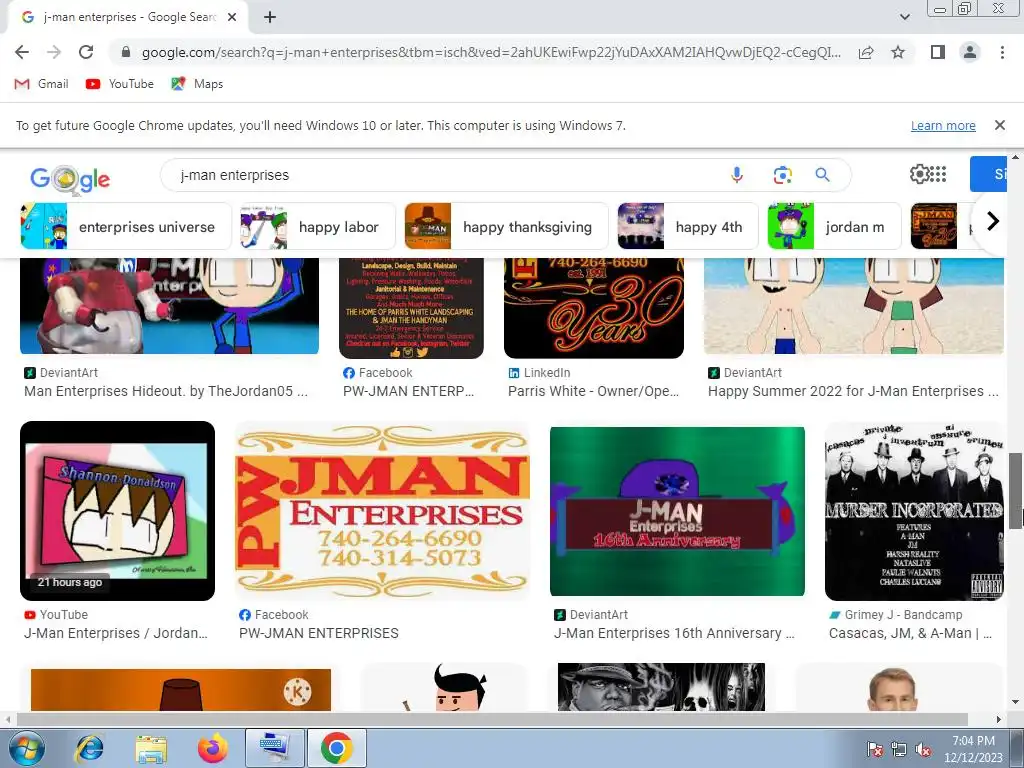Click J-Man Enterprises / Jordan... YouTube title
The width and height of the screenshot is (1024, 768).
pos(116,633)
